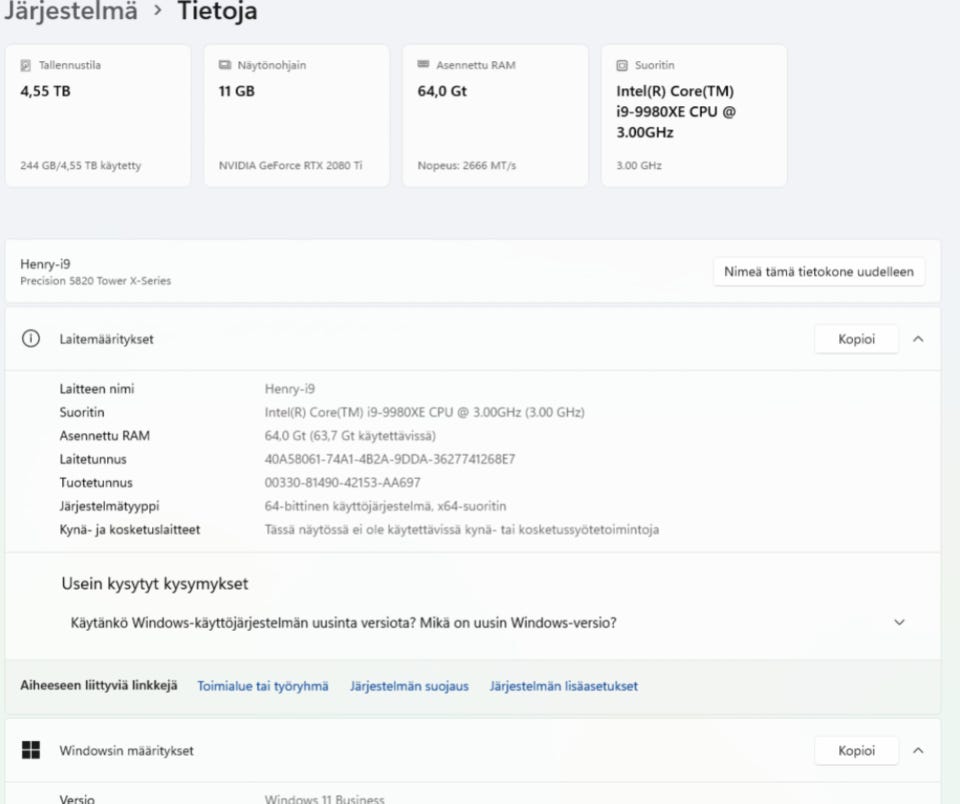The image size is (960, 804).
Task: Click the NVIDIA GeForce RTX 2080 Ti text
Action: pyautogui.click(x=290, y=165)
